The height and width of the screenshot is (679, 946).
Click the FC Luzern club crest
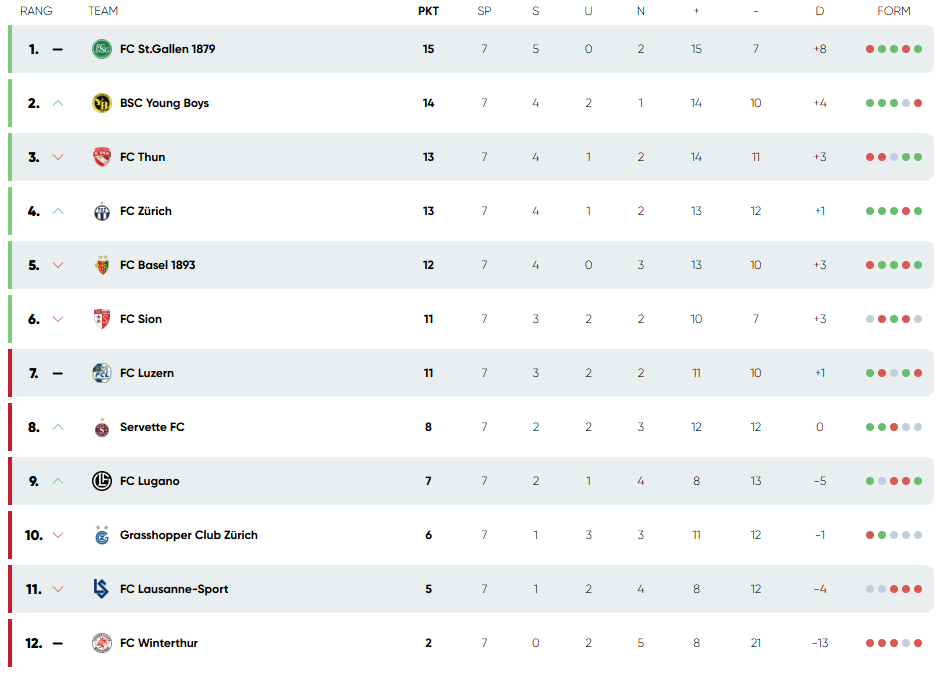[101, 373]
